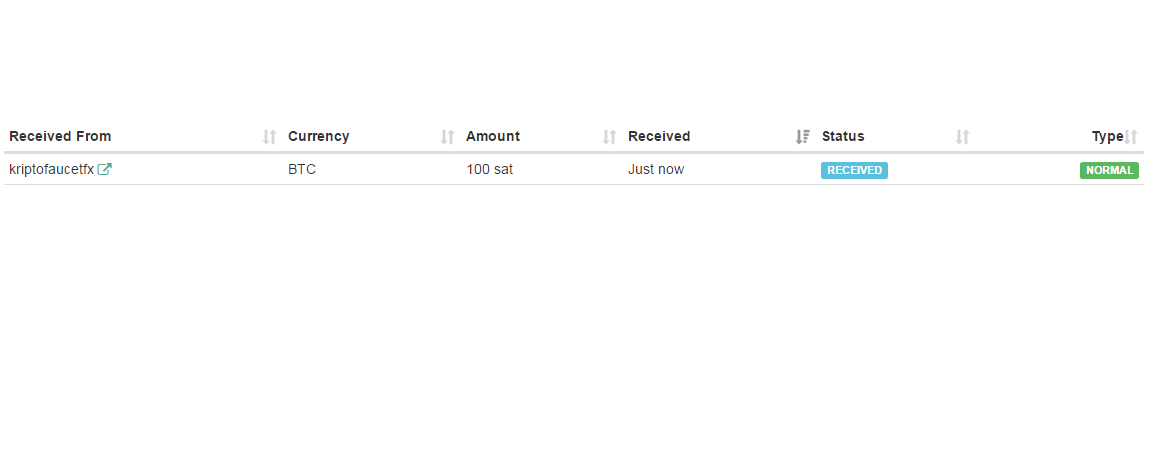Sort by the Received From header label

click(x=60, y=137)
